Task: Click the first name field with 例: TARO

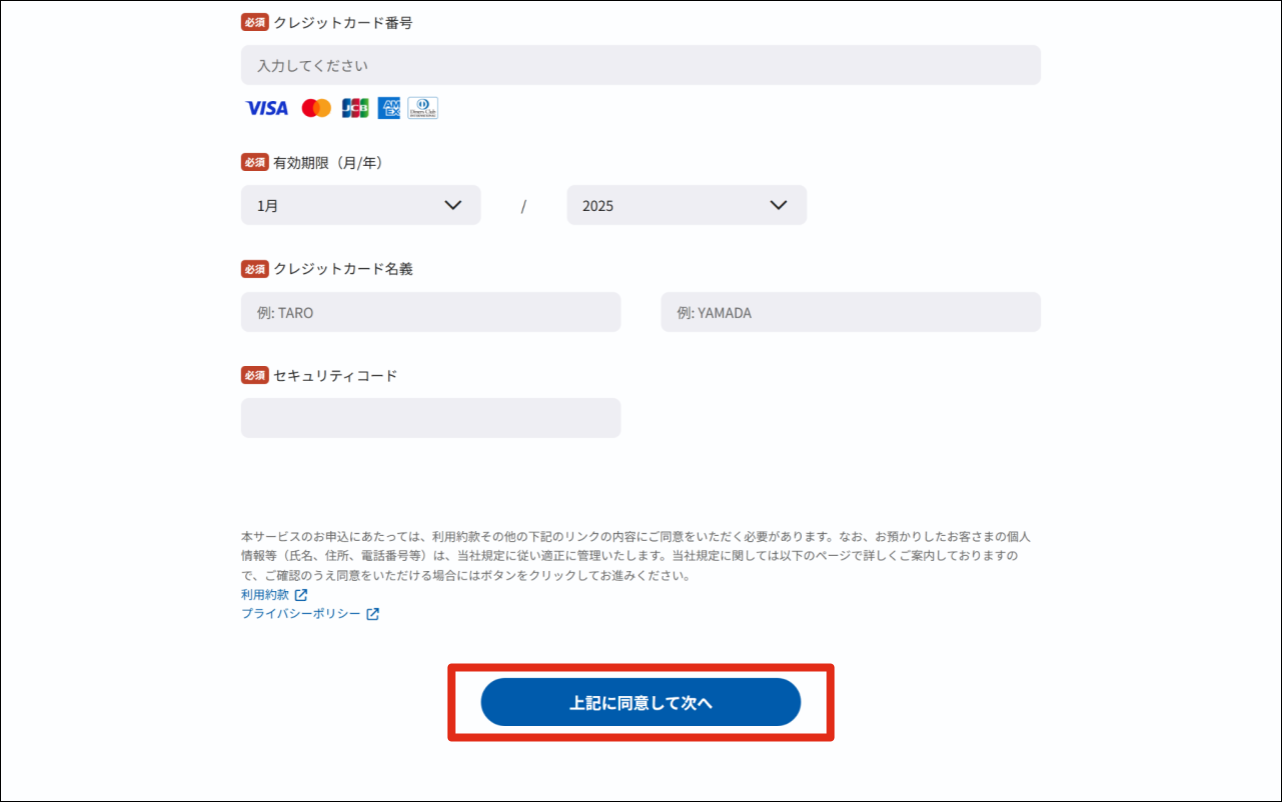Action: point(430,312)
